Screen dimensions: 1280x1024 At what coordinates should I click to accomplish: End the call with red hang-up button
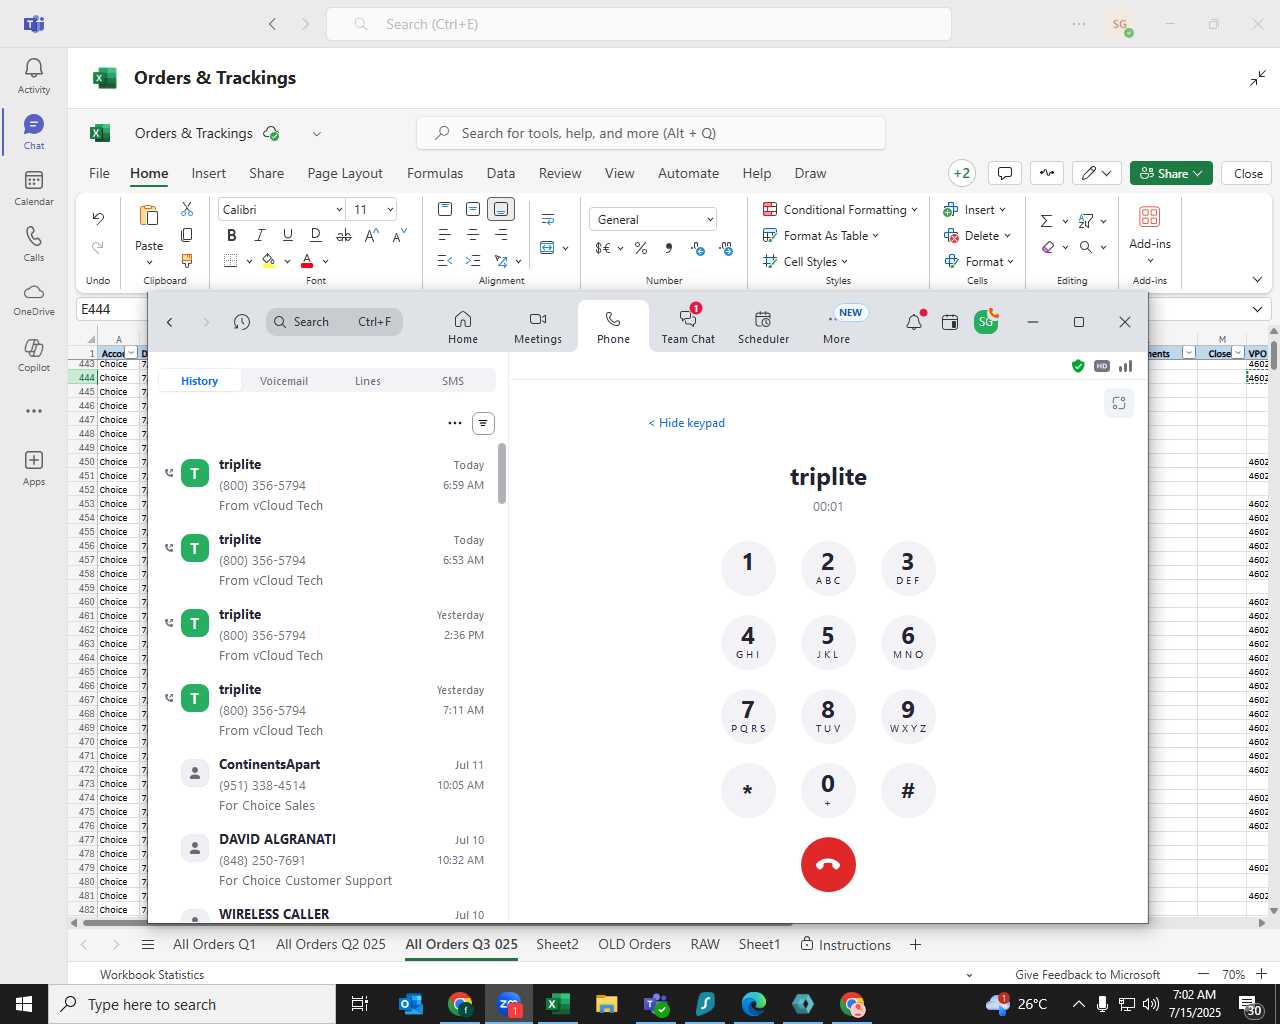828,865
